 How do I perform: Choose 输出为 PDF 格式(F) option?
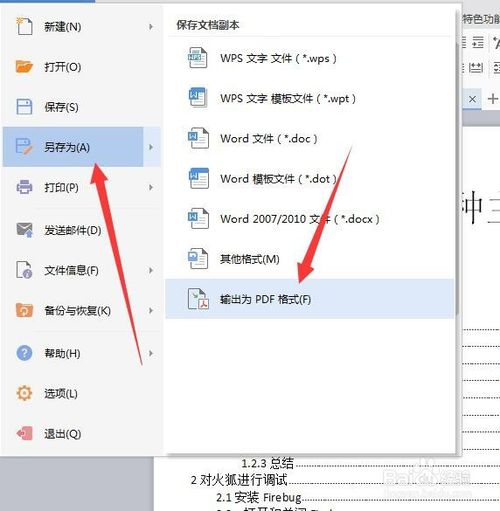[x=310, y=299]
